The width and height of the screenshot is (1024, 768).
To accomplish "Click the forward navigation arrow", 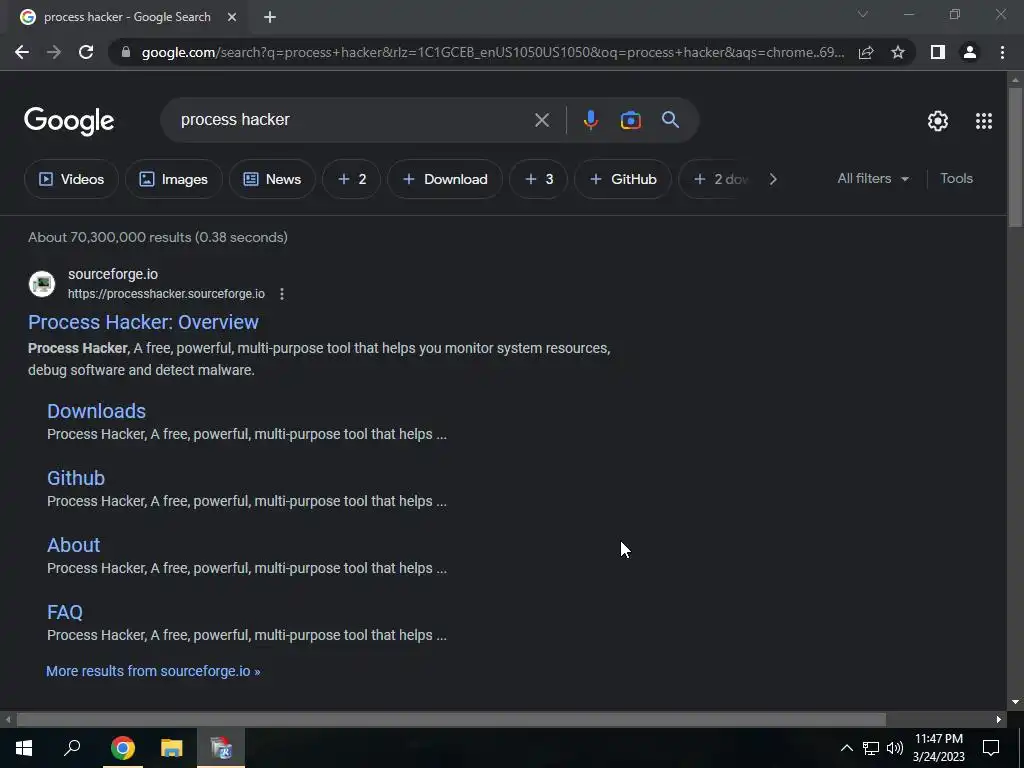I will [54, 52].
